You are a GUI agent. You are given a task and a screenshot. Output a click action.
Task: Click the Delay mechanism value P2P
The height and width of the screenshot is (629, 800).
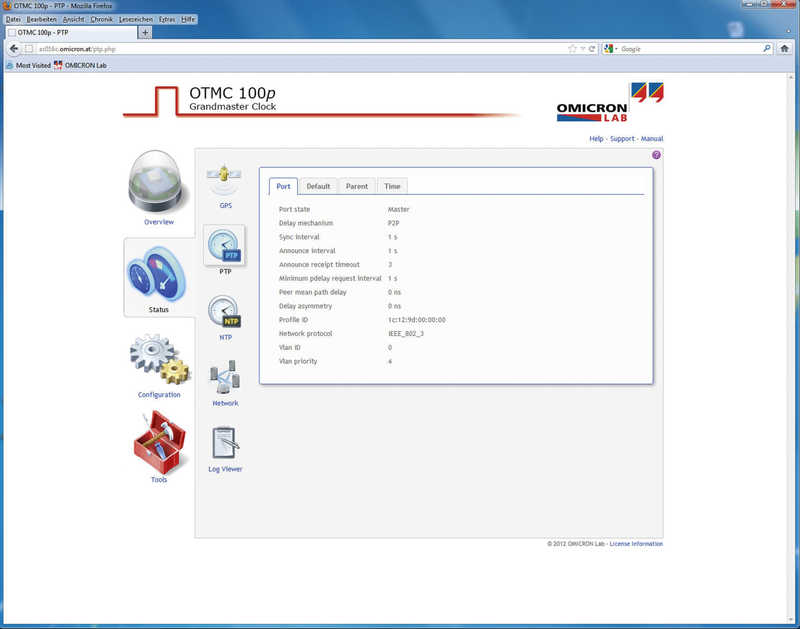click(x=393, y=223)
